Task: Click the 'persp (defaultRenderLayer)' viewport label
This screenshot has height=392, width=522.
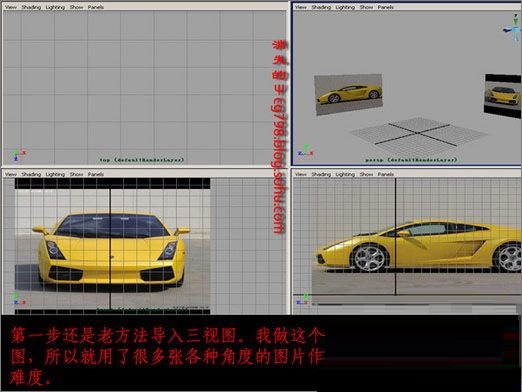Action: 411,160
